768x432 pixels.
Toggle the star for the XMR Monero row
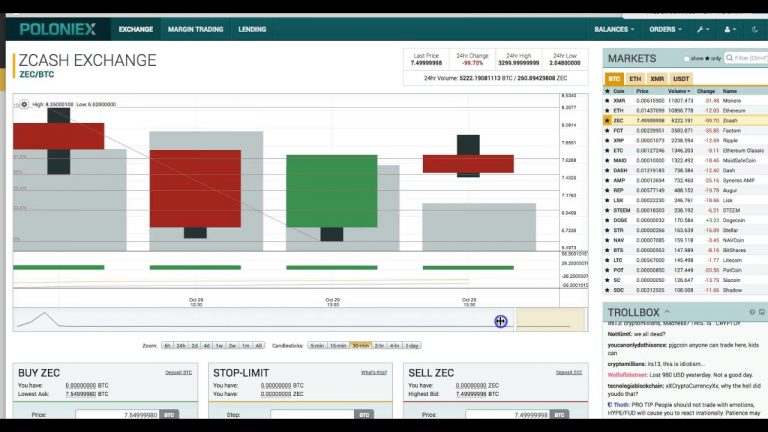click(x=607, y=100)
